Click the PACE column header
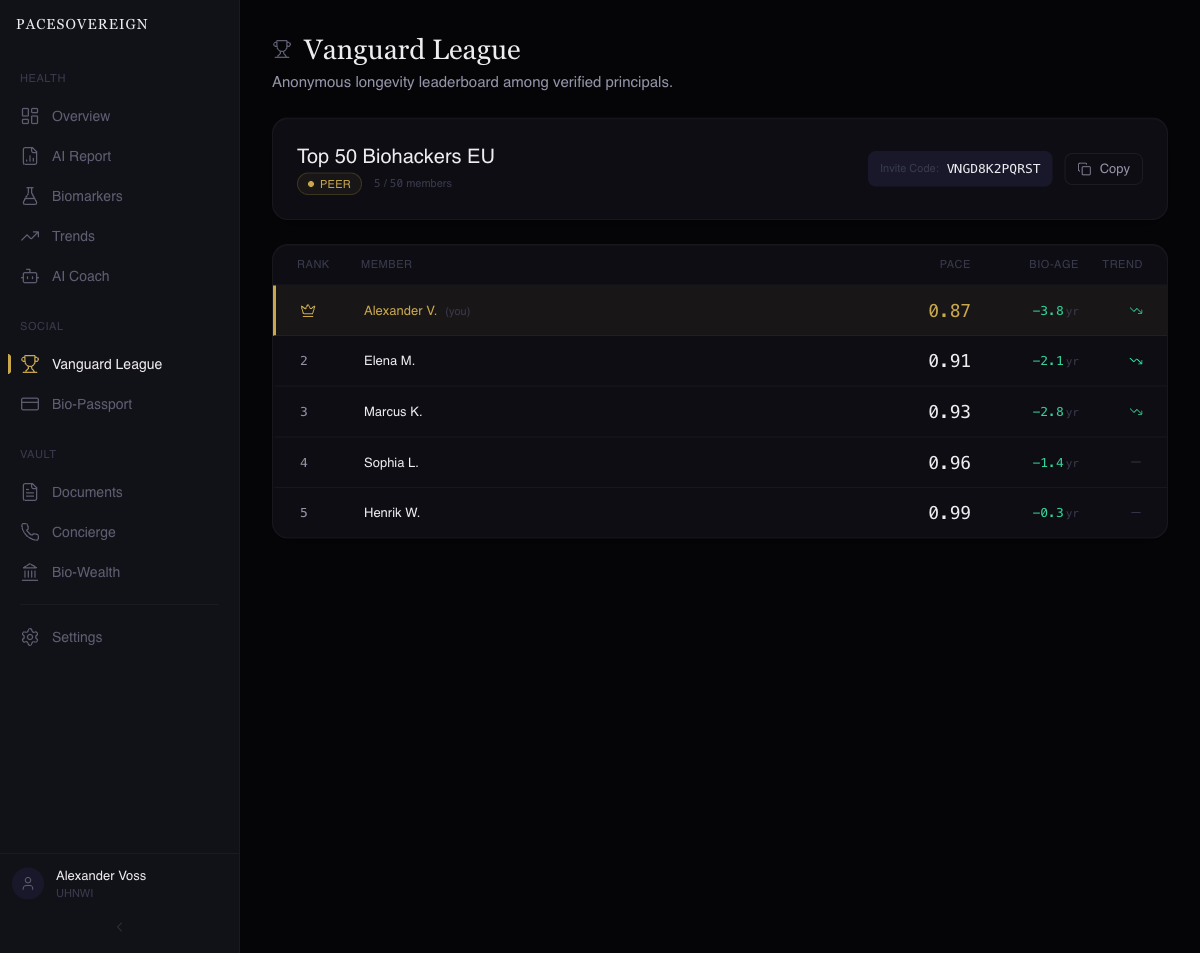Viewport: 1200px width, 953px height. click(x=954, y=264)
